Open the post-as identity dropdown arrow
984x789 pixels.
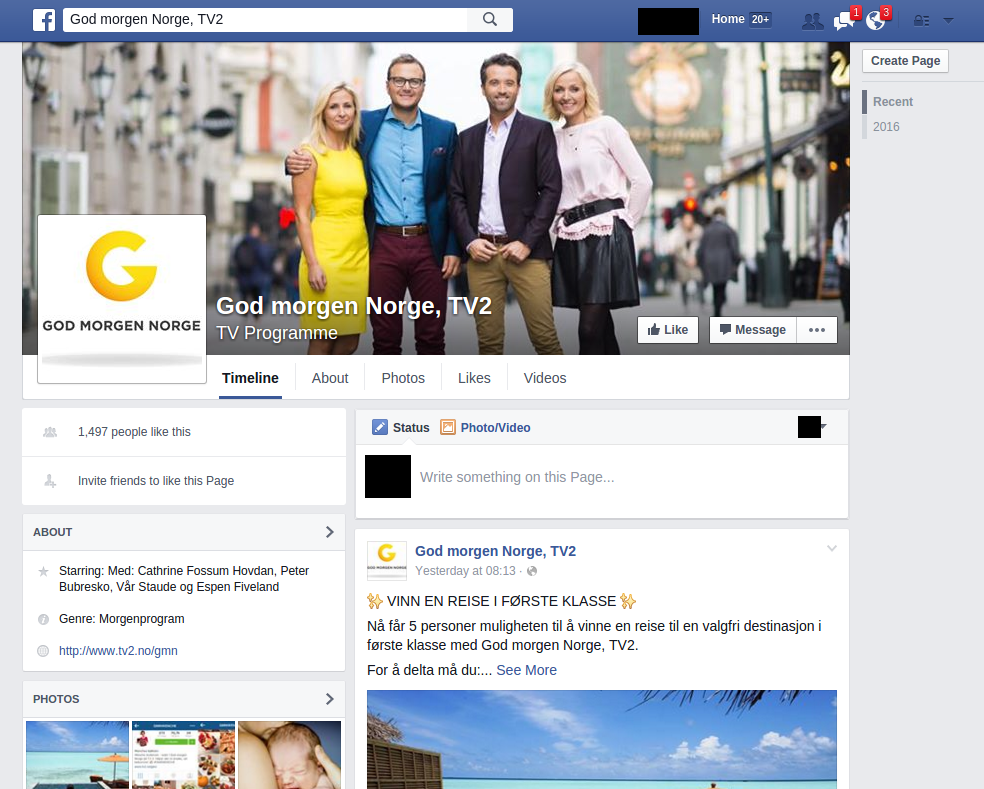click(823, 427)
